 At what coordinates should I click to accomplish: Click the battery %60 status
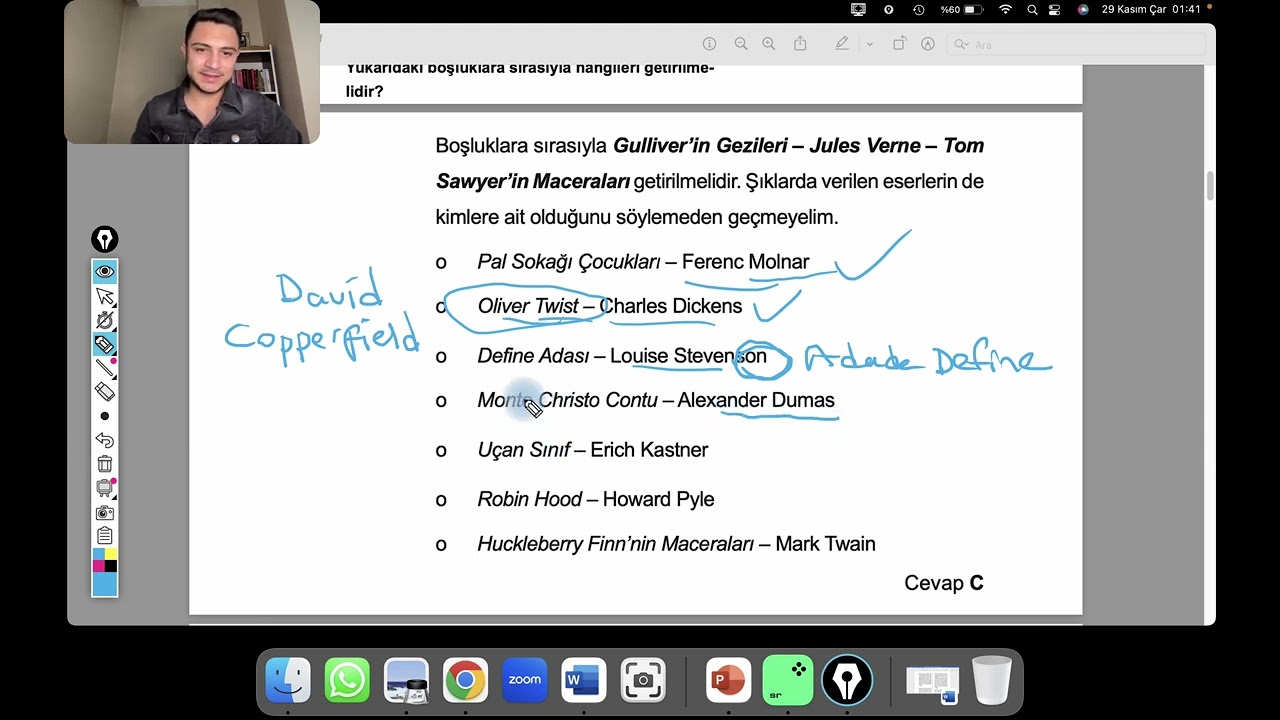point(962,10)
